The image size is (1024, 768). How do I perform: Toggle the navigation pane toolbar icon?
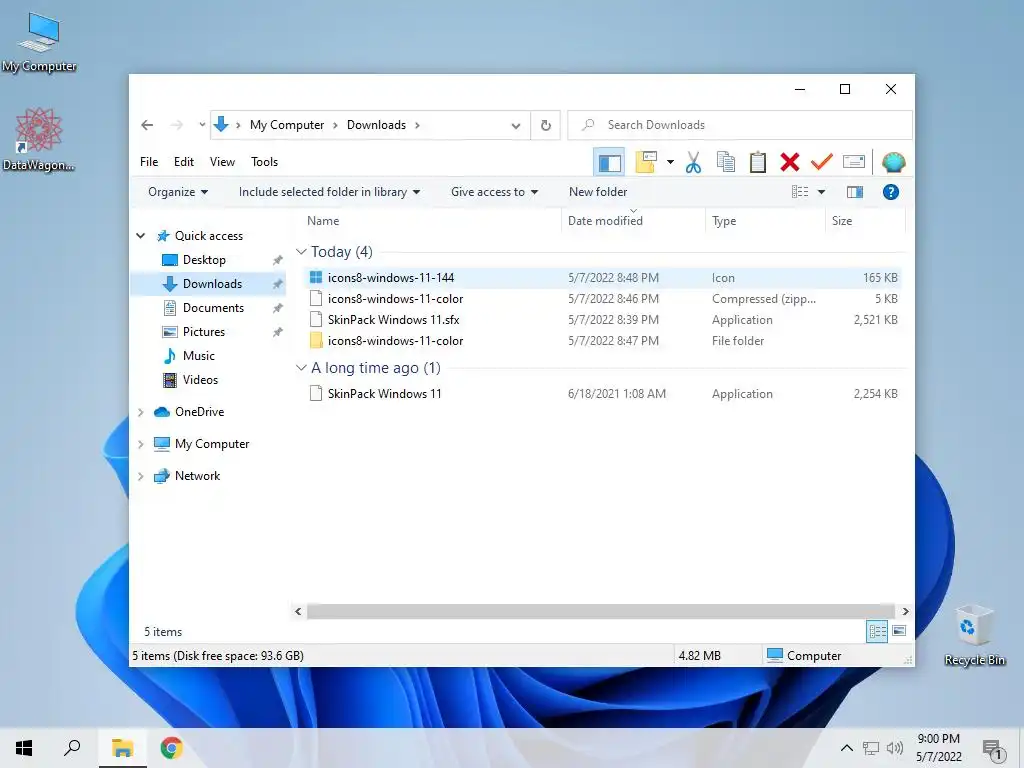pyautogui.click(x=609, y=162)
